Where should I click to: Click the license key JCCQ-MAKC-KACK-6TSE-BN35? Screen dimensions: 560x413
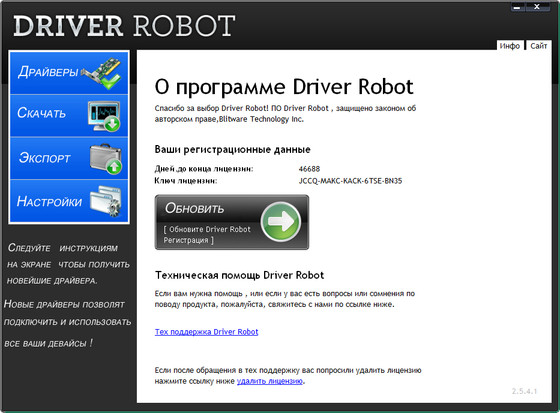click(350, 181)
